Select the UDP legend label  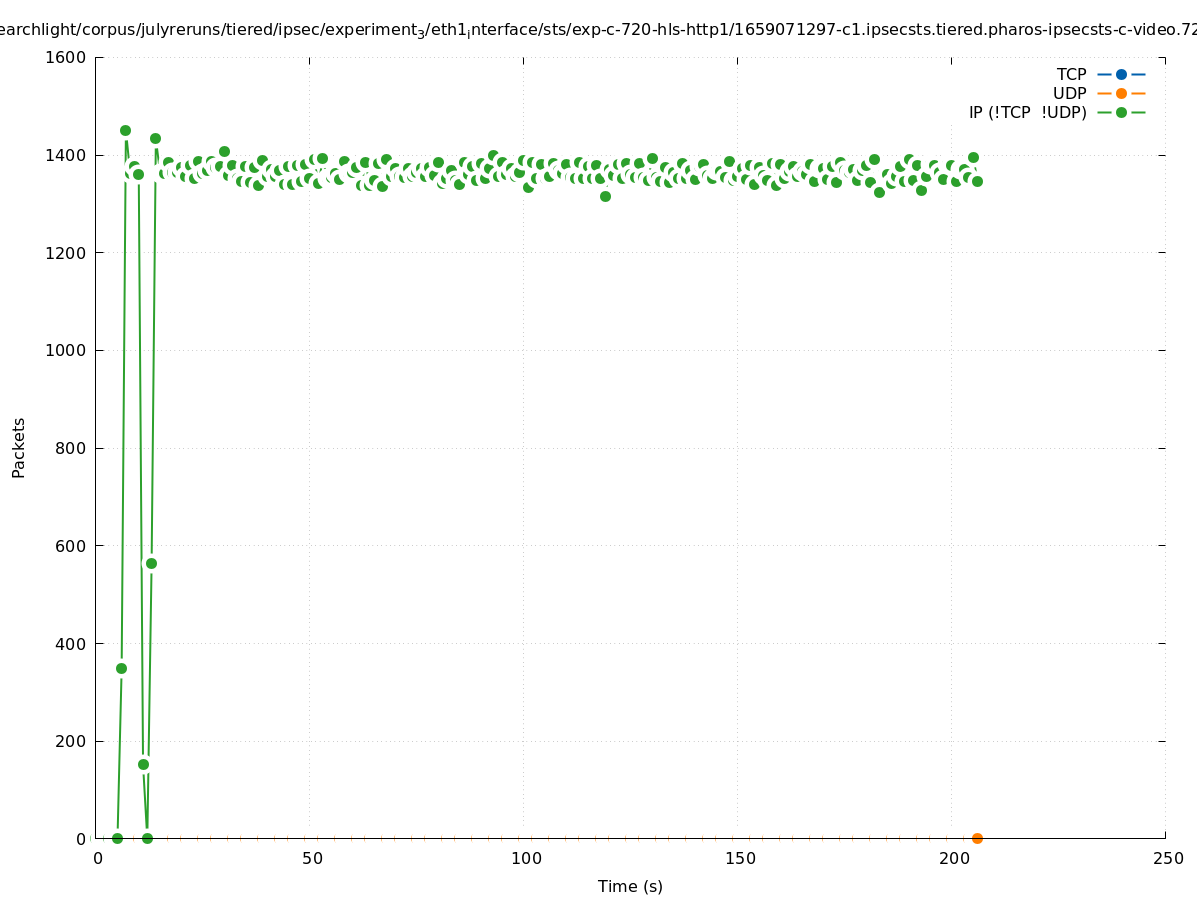coord(1069,93)
